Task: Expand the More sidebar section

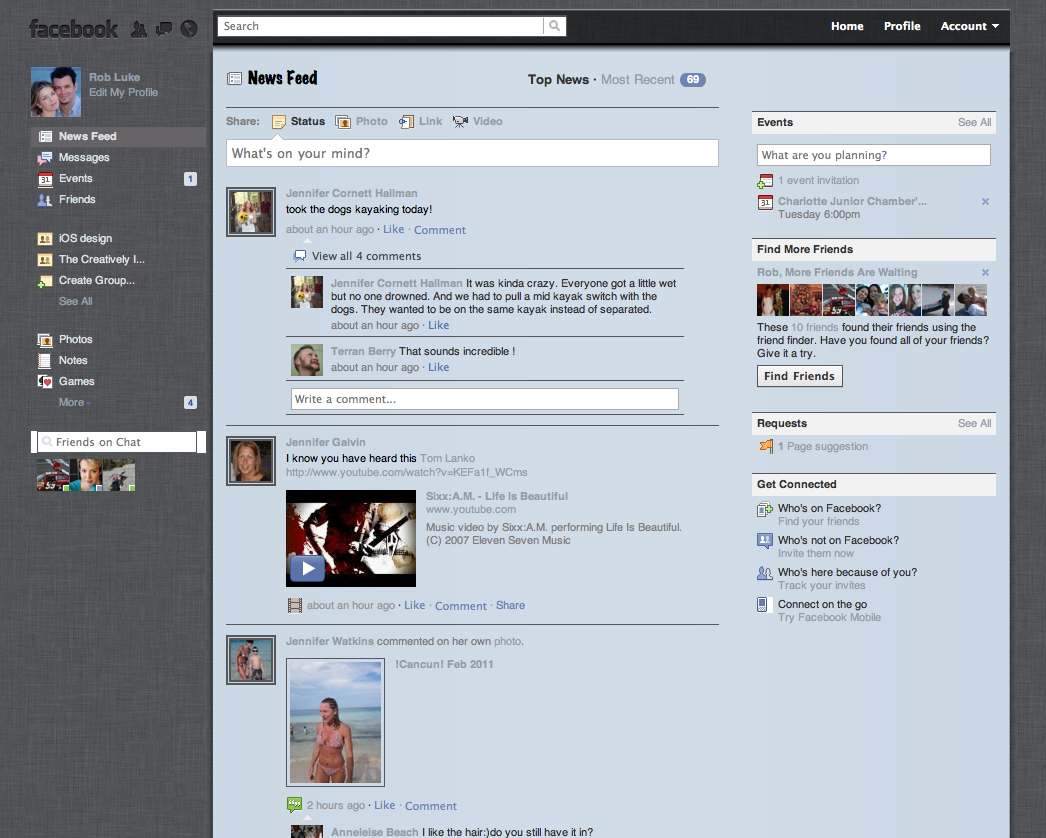Action: click(74, 402)
